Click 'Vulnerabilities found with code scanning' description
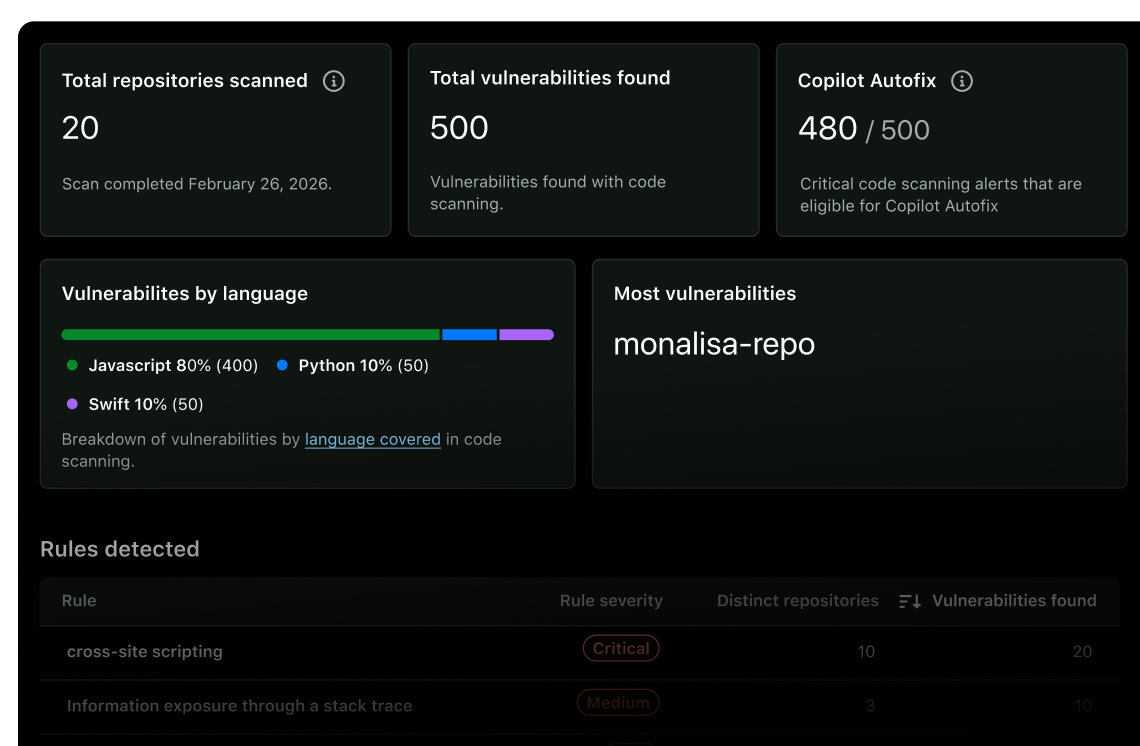The height and width of the screenshot is (746, 1140). click(547, 193)
